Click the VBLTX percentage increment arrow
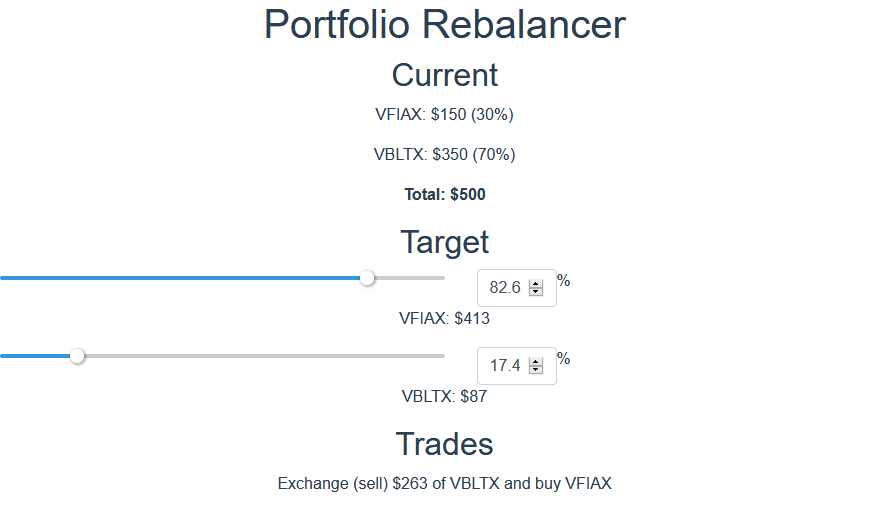Viewport: 889px width, 511px height. point(536,362)
